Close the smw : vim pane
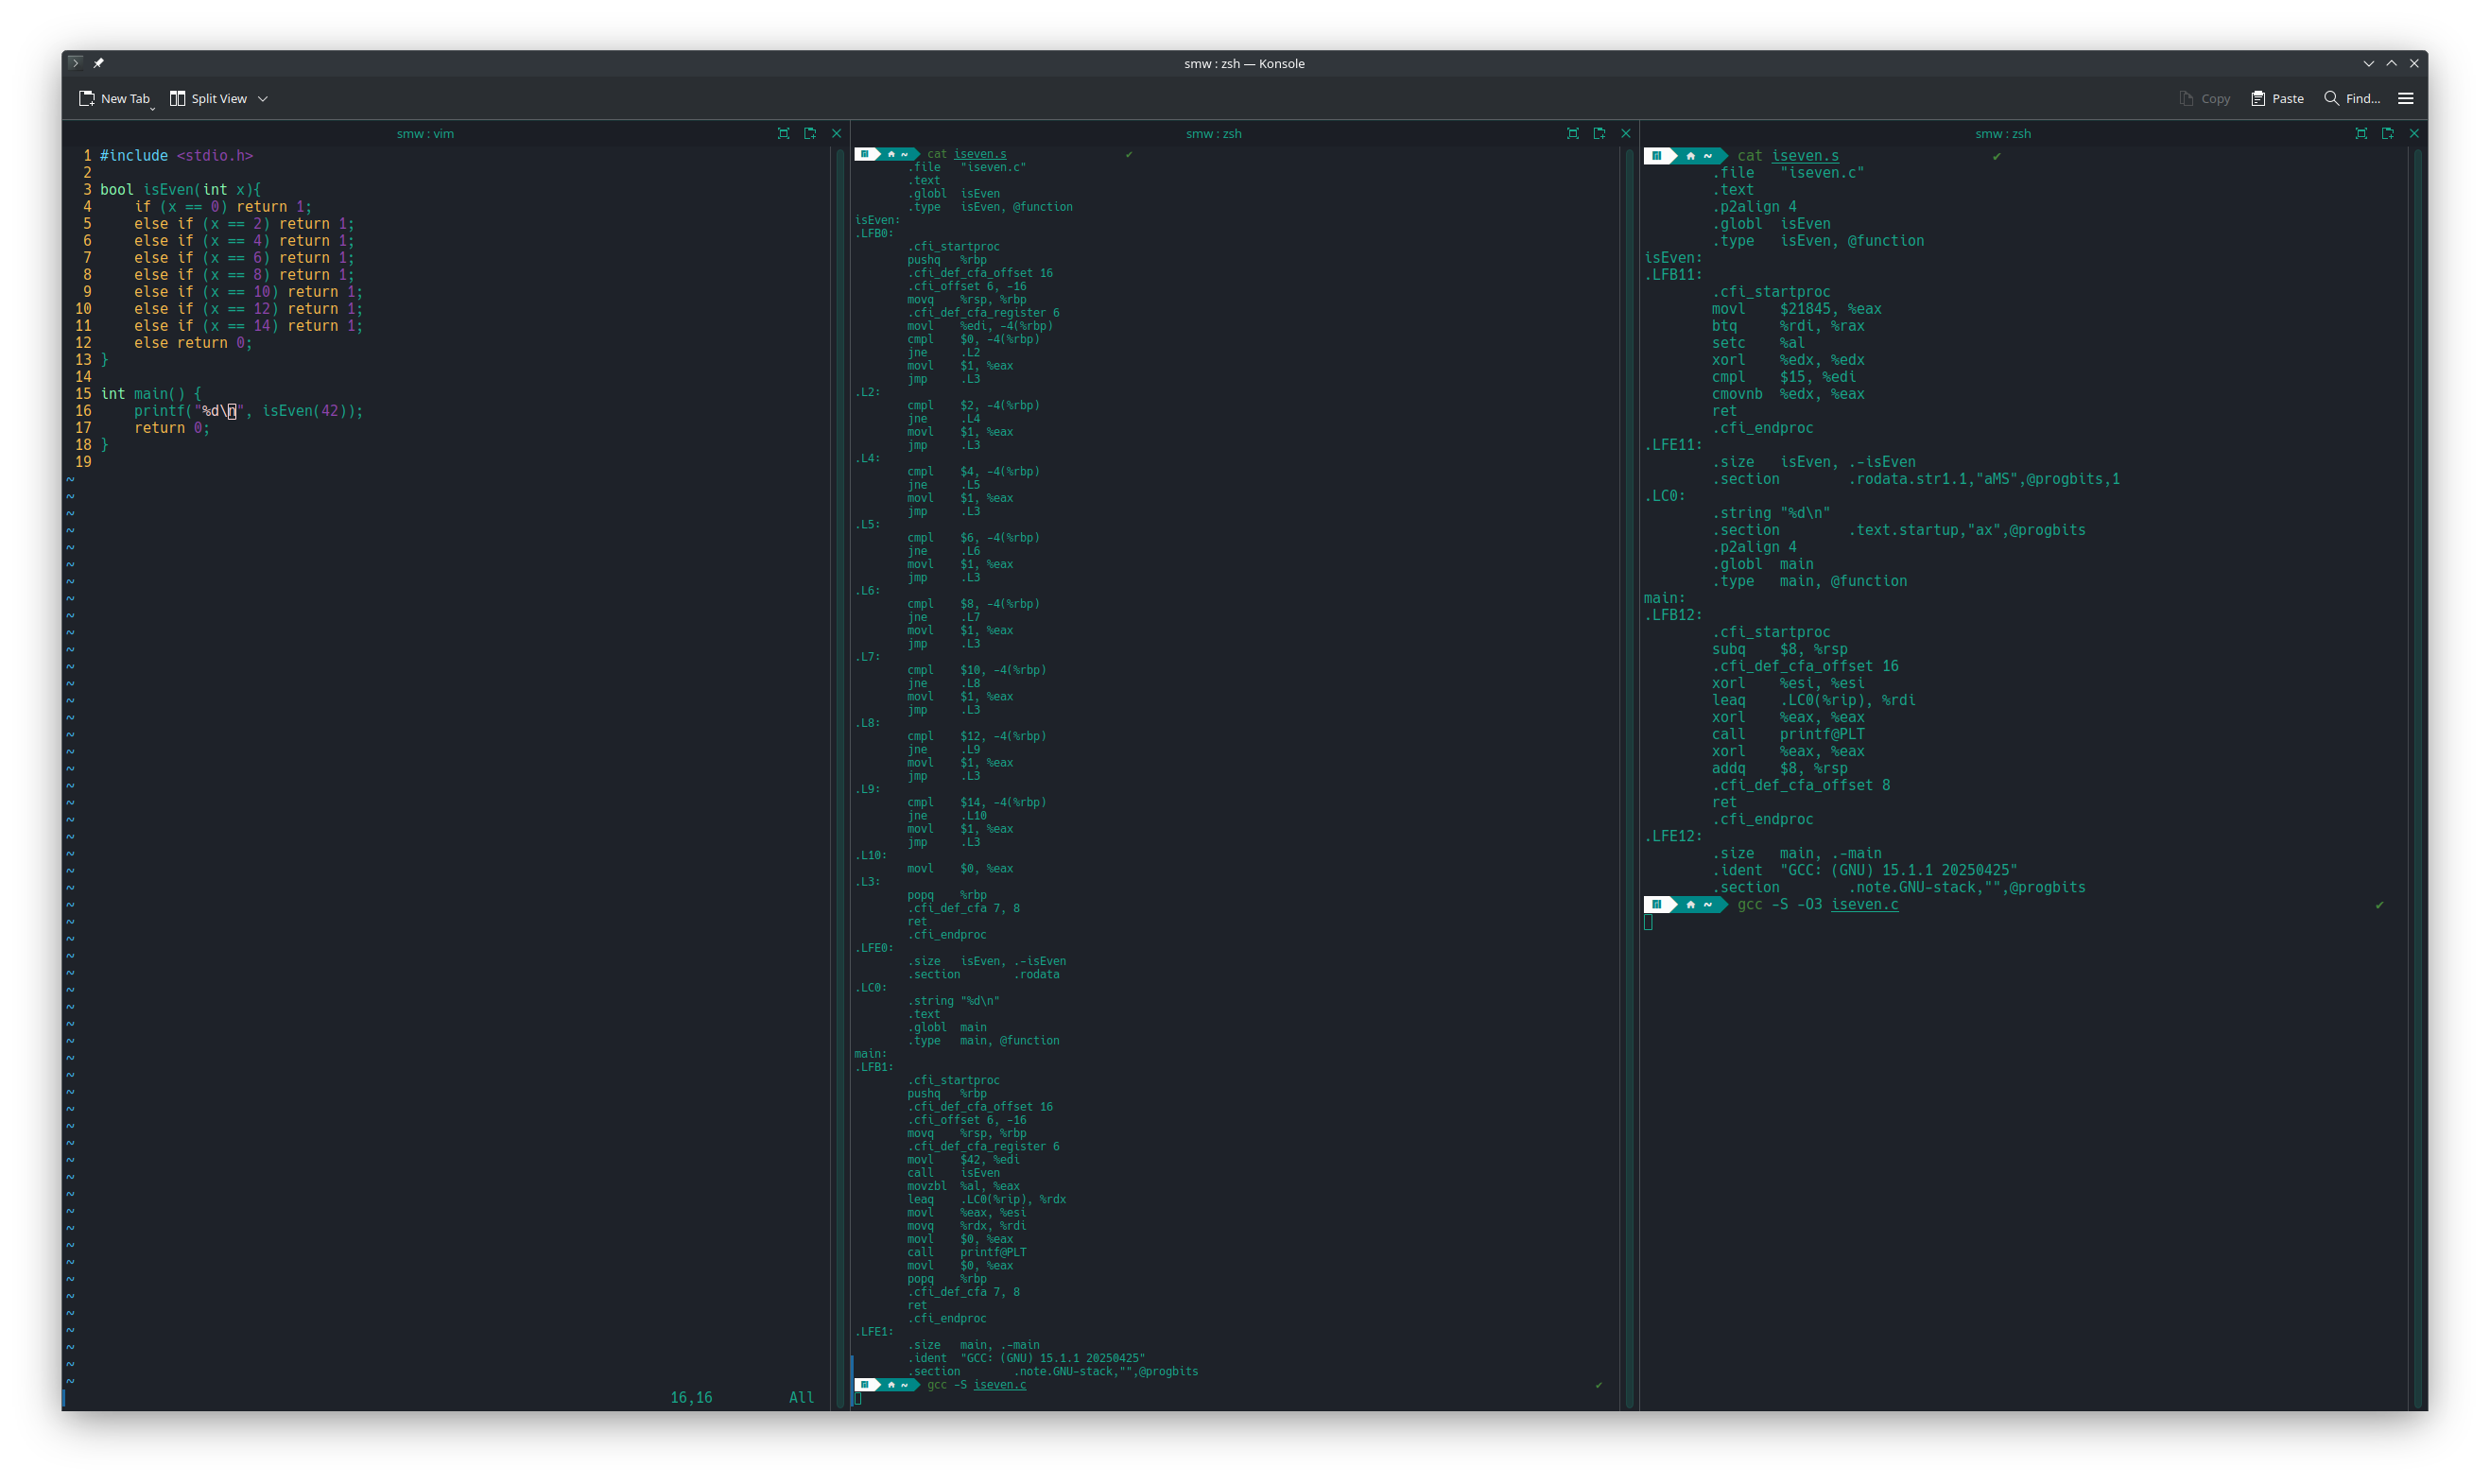Viewport: 2490px width, 1484px height. click(x=837, y=133)
